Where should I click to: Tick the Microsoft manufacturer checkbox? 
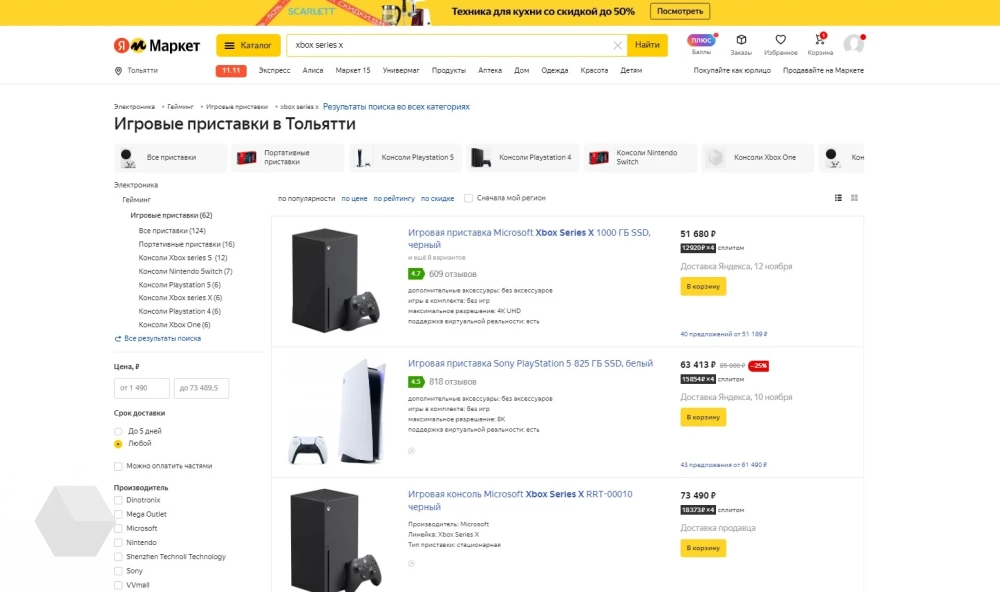click(x=118, y=528)
